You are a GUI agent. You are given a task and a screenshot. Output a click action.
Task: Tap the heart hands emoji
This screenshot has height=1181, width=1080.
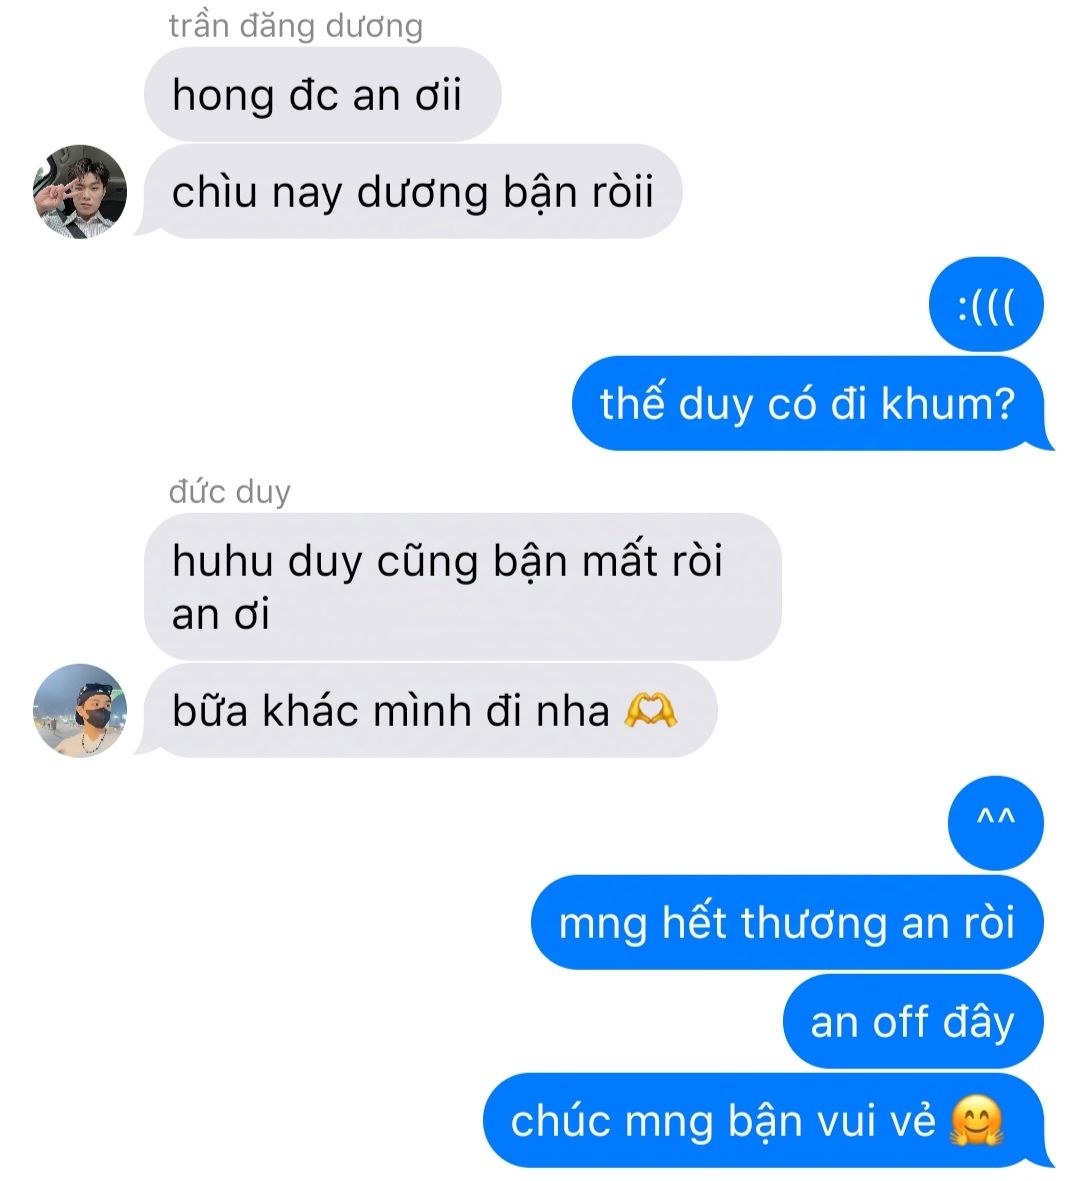(651, 710)
